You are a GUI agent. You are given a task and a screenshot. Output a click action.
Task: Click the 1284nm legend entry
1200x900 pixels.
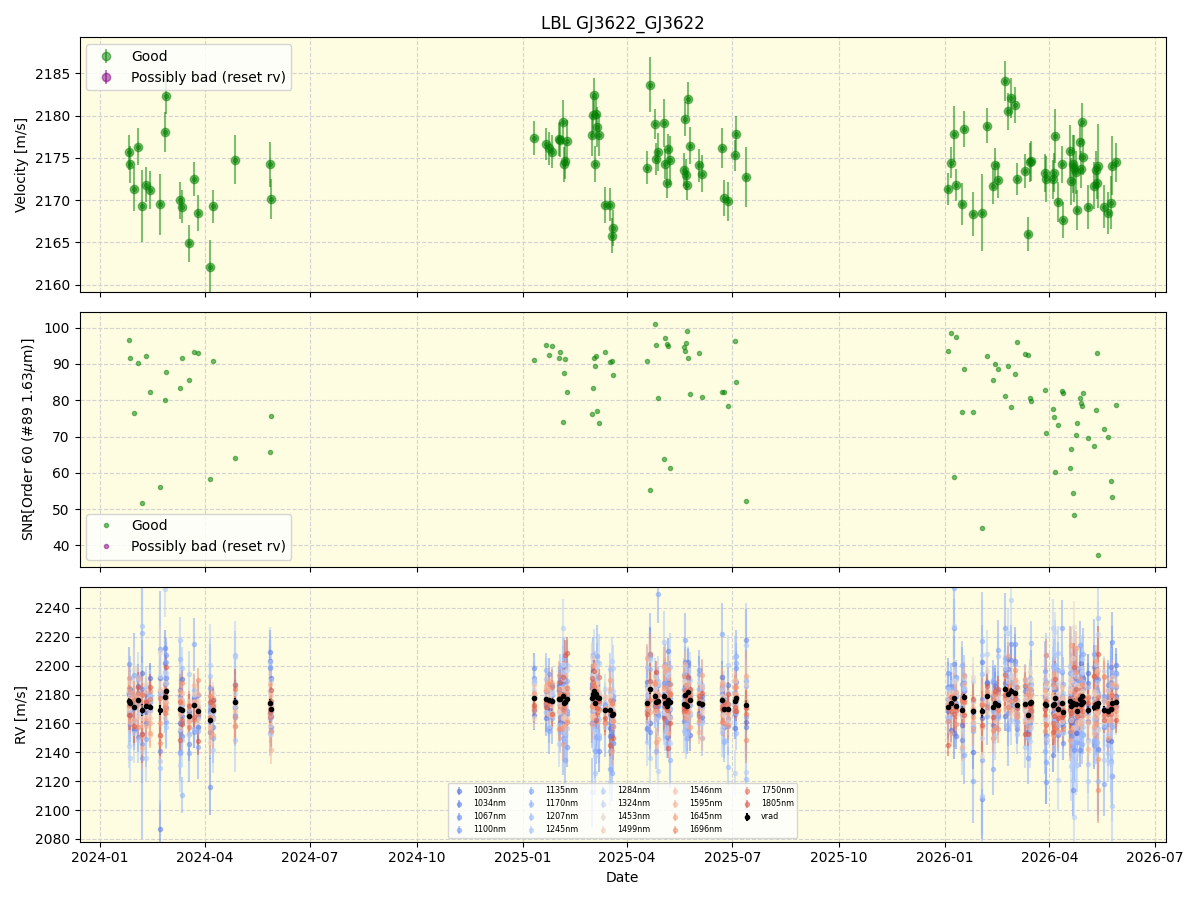[x=633, y=790]
